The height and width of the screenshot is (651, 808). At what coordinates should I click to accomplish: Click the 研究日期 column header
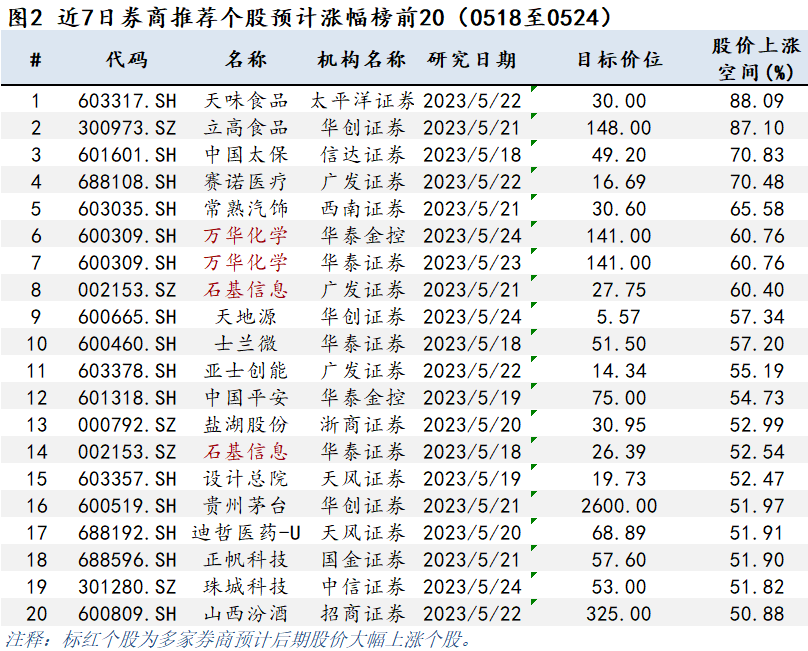tap(472, 59)
